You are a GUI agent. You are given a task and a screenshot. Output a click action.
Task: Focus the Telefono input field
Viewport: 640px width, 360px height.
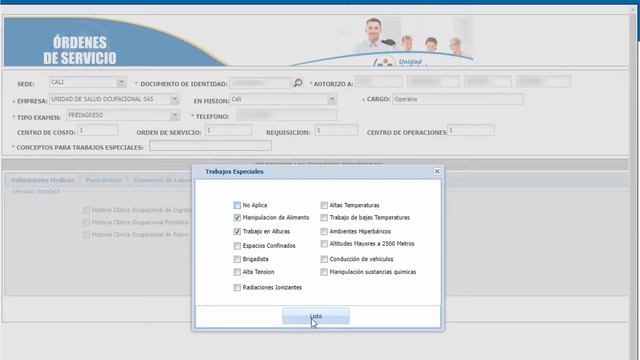(287, 115)
